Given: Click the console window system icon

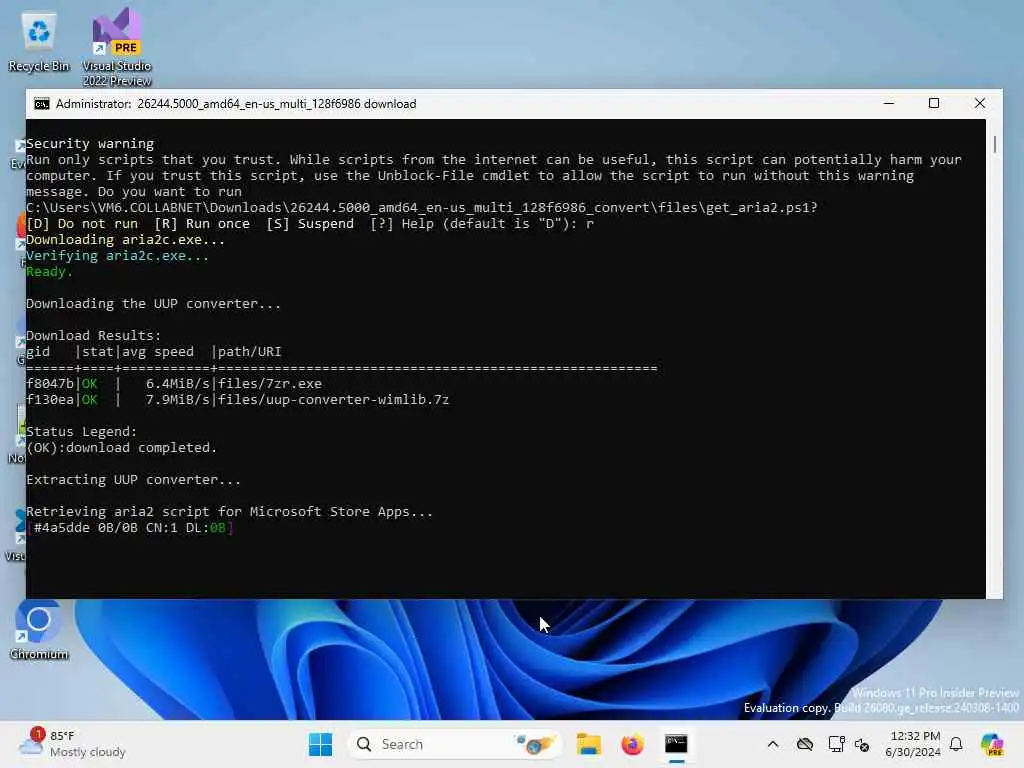Looking at the screenshot, I should click(42, 104).
